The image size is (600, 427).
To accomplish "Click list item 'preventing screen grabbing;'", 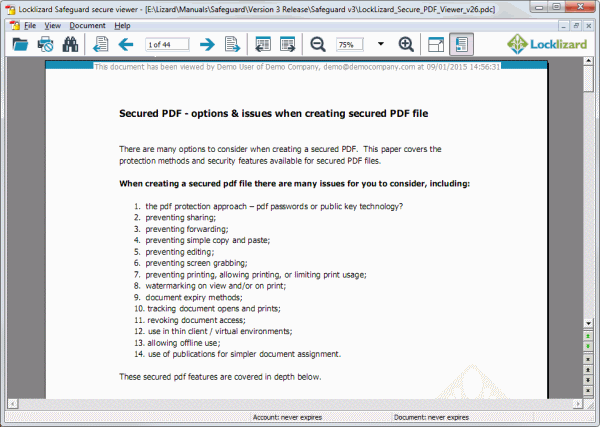I will (196, 263).
